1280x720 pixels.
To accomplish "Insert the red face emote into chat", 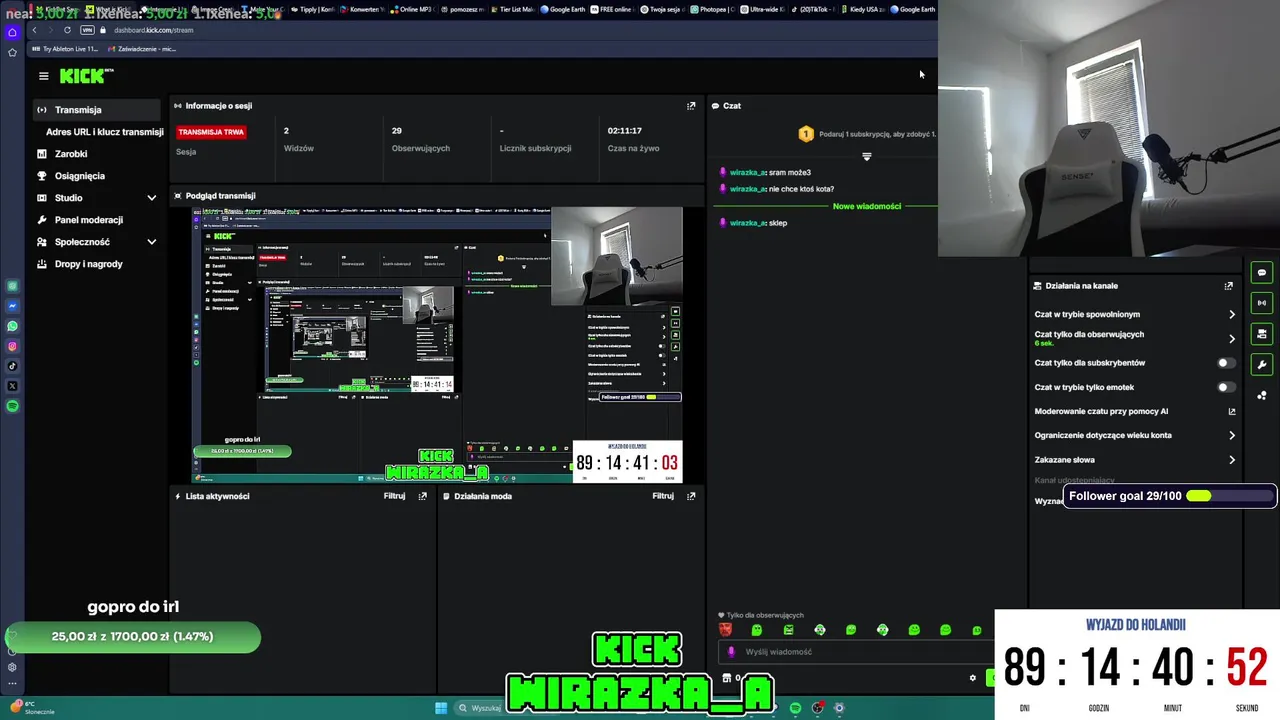I will [x=726, y=630].
